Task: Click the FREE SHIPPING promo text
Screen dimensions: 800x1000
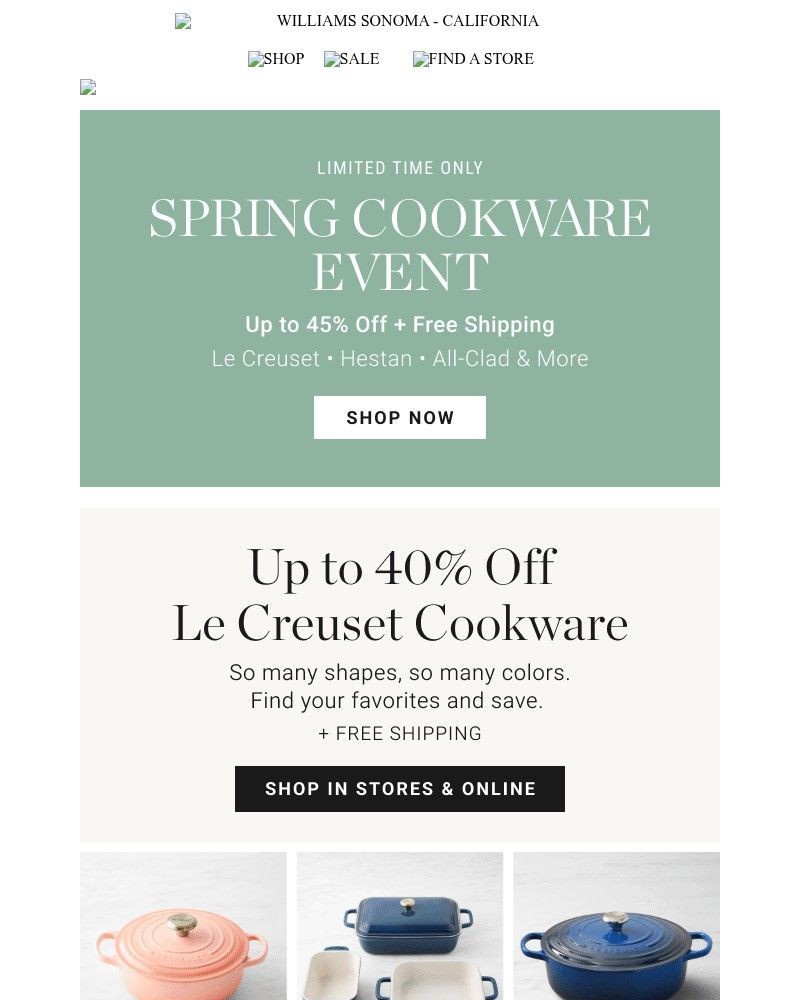Action: (x=400, y=733)
